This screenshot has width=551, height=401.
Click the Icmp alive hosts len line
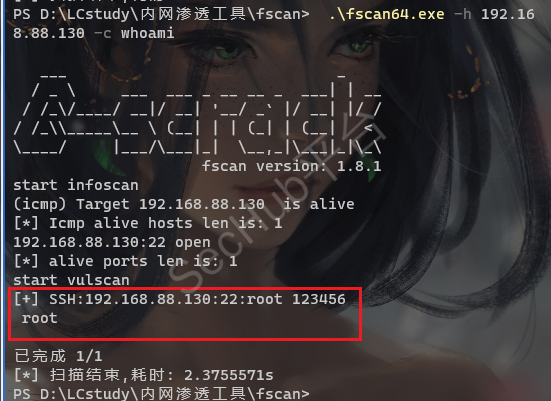[148, 223]
